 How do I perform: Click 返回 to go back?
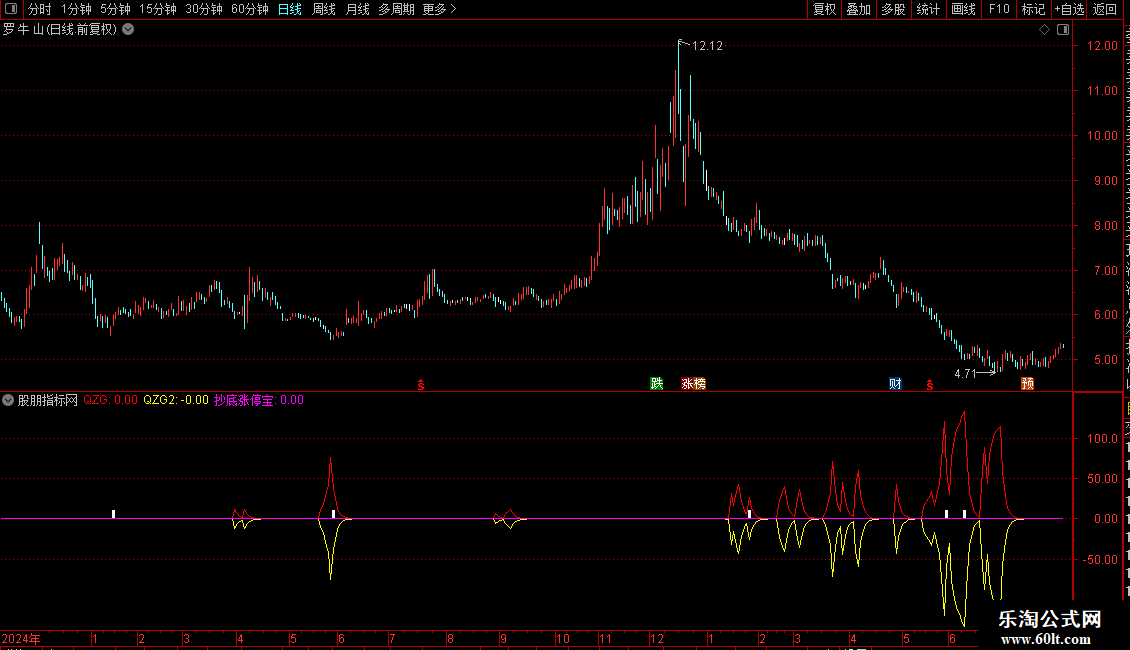point(1105,9)
